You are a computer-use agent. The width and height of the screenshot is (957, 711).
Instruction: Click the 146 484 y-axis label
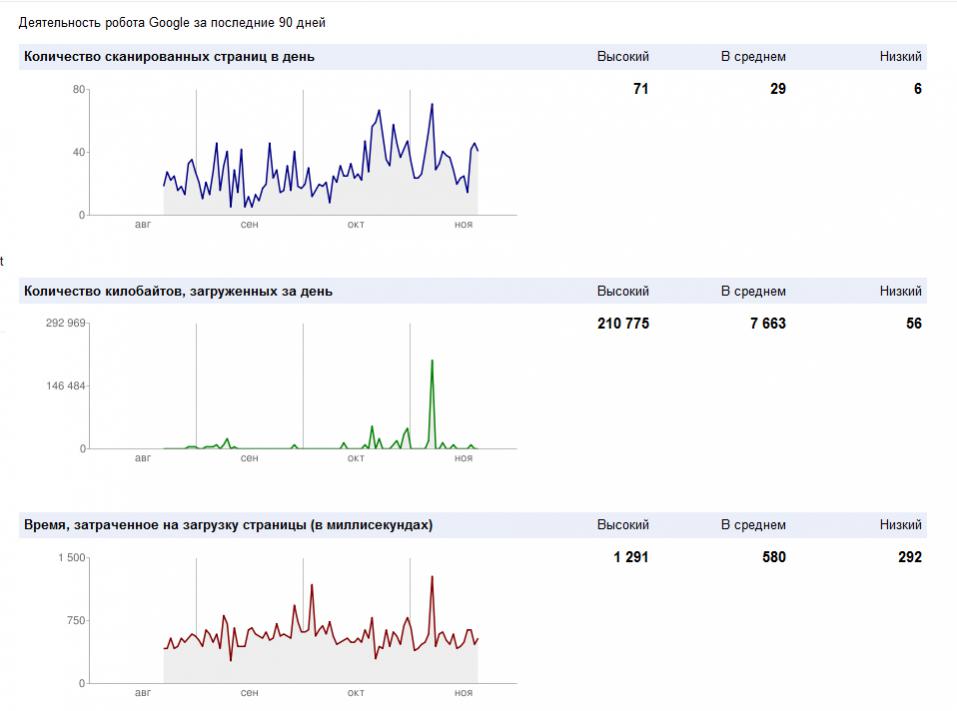click(x=68, y=386)
